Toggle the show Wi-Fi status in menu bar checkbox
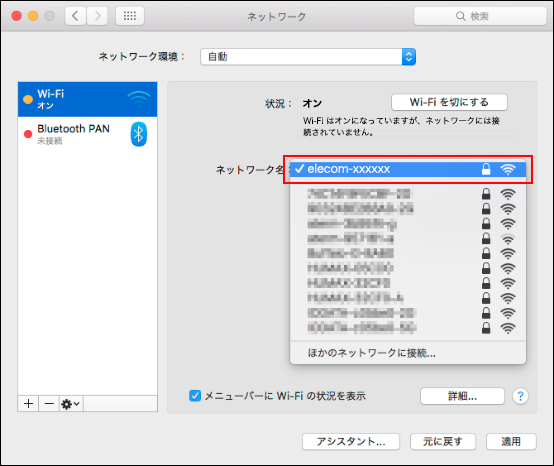The height and width of the screenshot is (466, 554). point(195,396)
